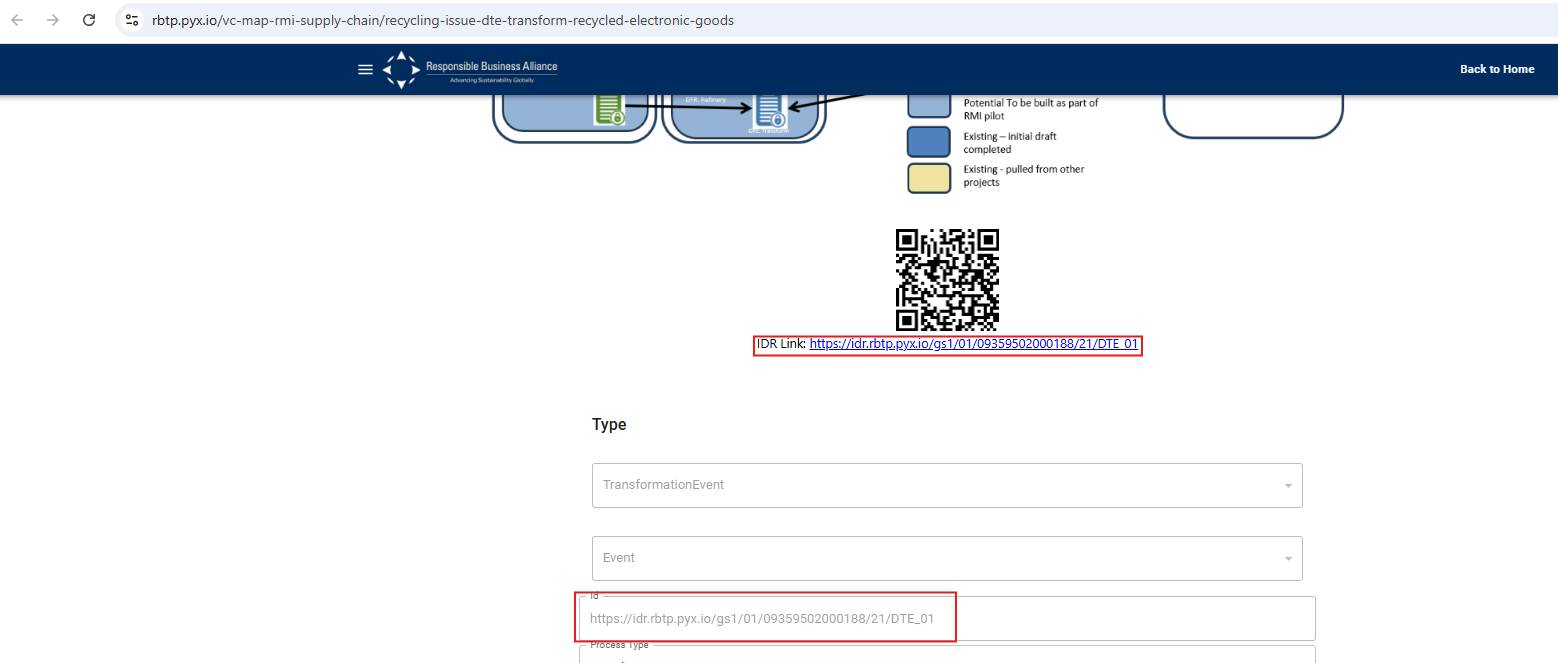Open the site information icon in the address bar

(132, 20)
